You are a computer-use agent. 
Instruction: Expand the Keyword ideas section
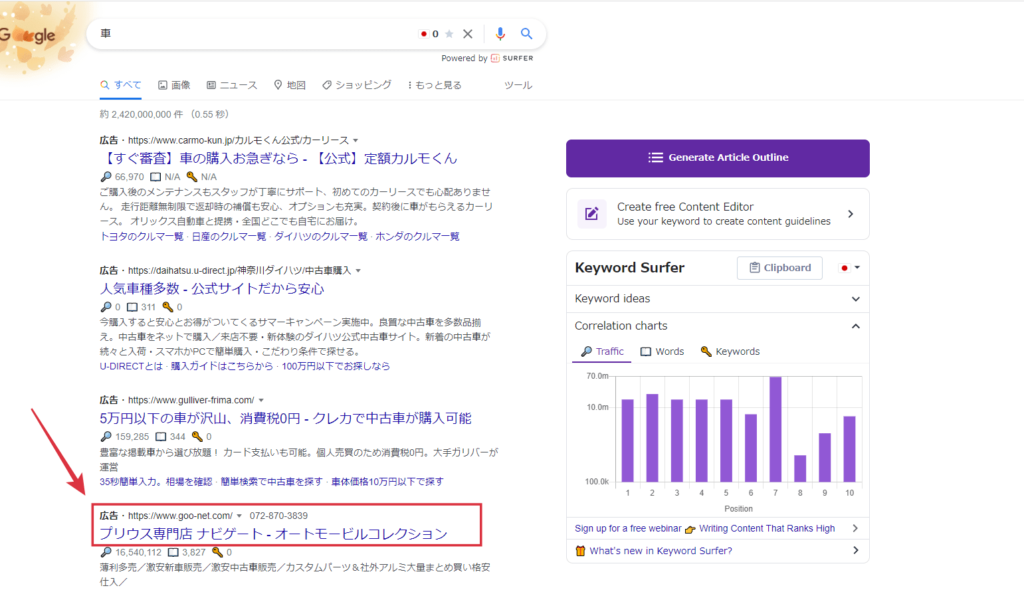point(718,299)
